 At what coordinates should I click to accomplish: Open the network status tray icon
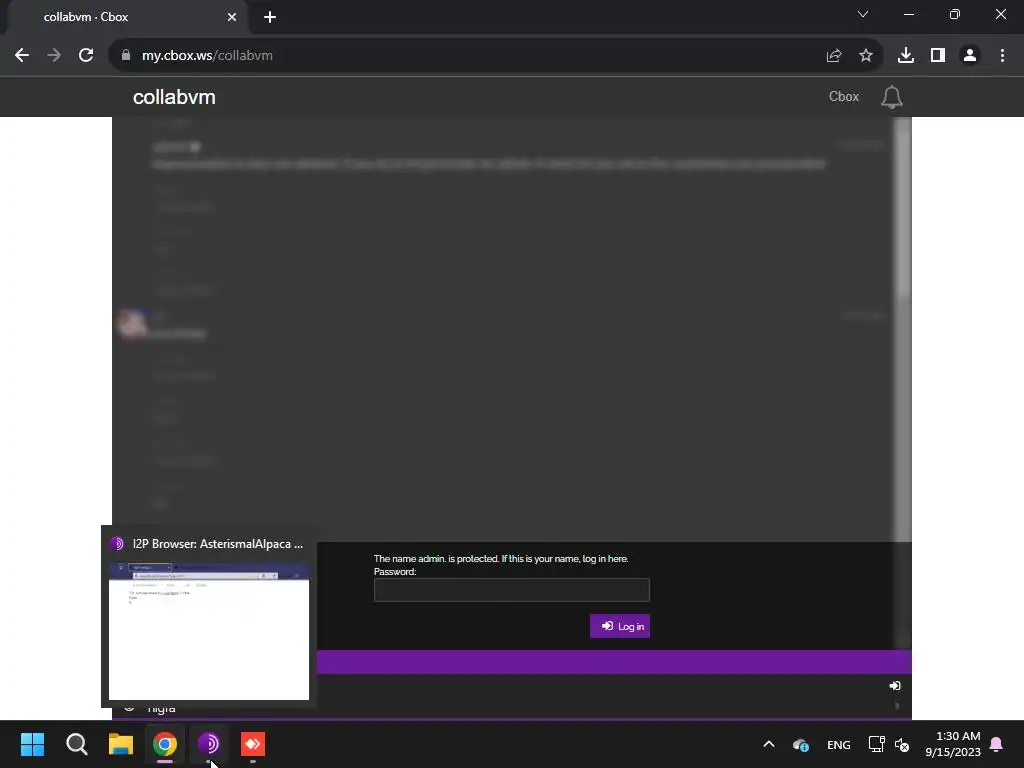[876, 744]
